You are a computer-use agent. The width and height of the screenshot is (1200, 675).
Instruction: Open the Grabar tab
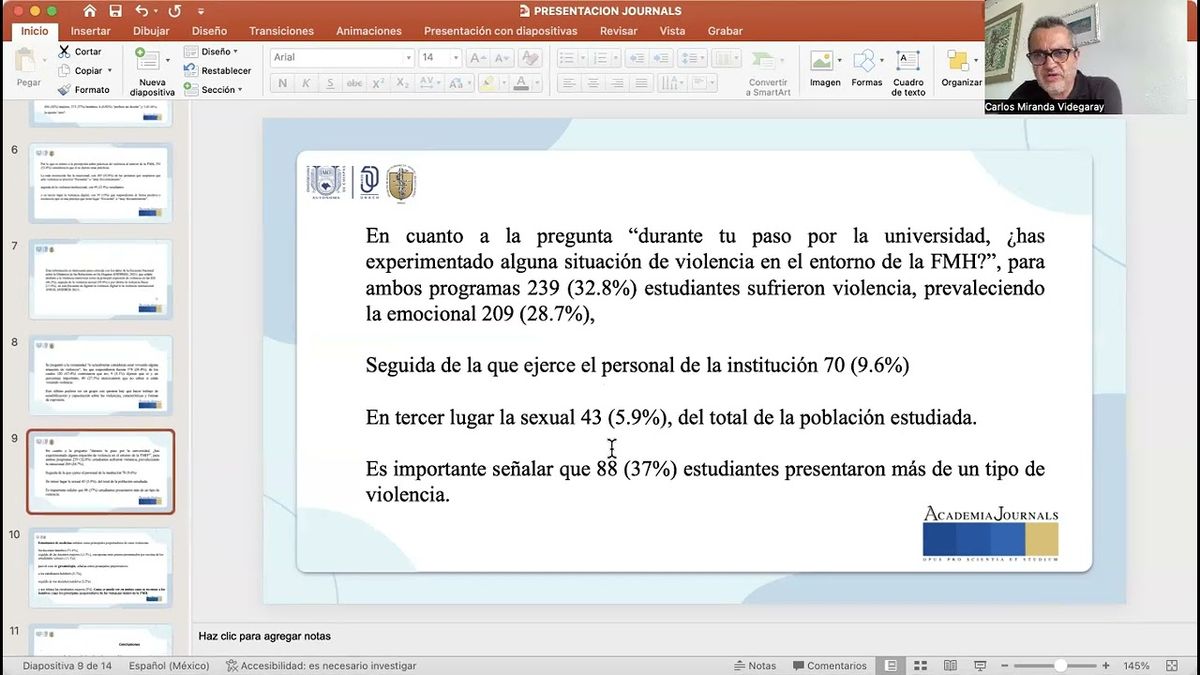tap(725, 31)
